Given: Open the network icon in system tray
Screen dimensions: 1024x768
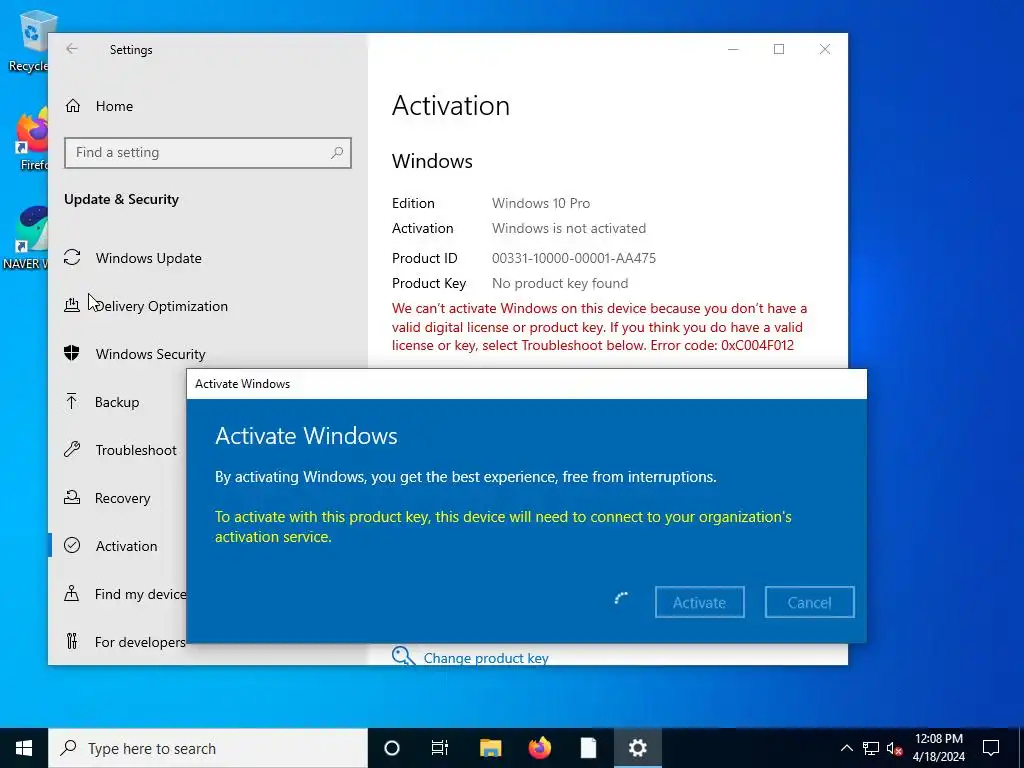Looking at the screenshot, I should point(871,748).
